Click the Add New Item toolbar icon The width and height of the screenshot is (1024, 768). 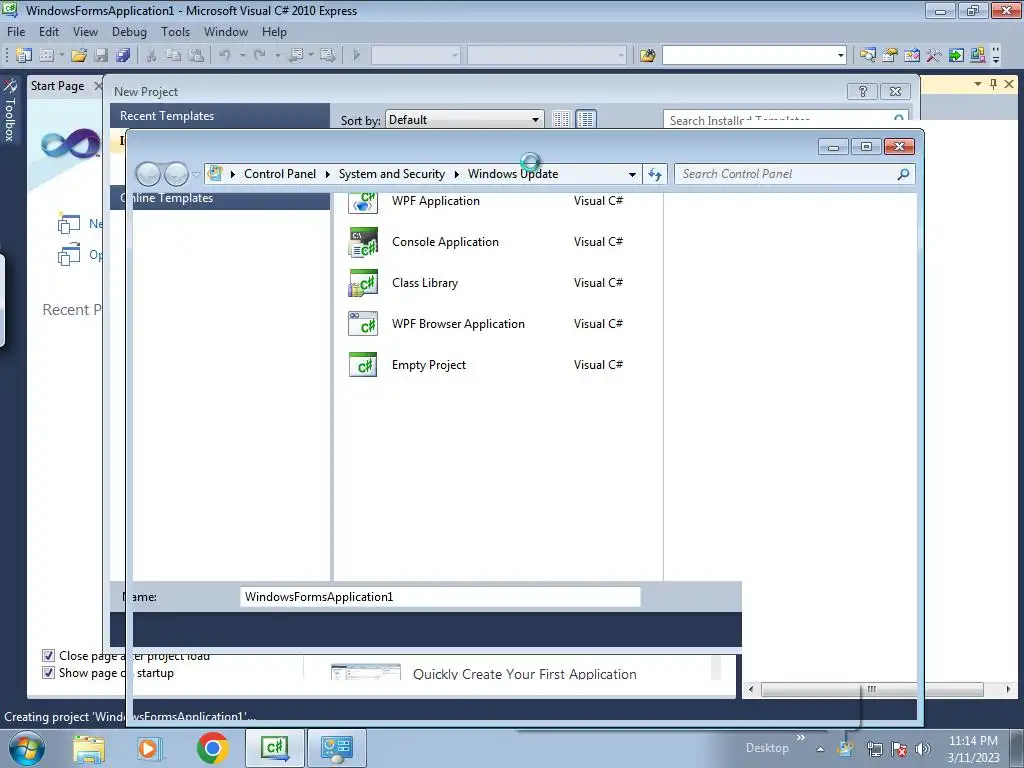pos(46,56)
